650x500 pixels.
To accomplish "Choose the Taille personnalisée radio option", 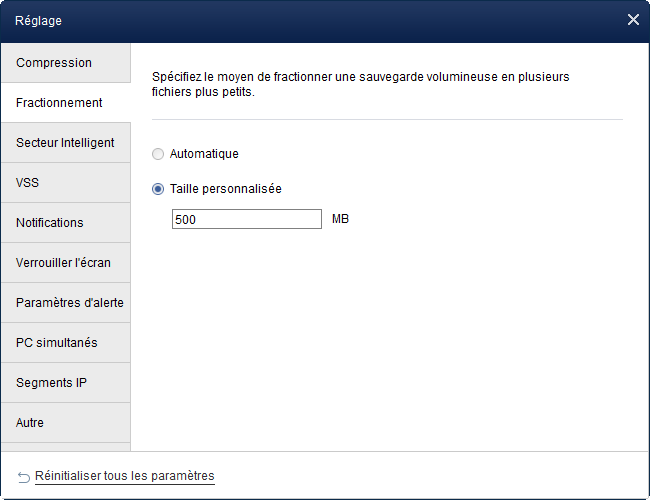I will [157, 189].
